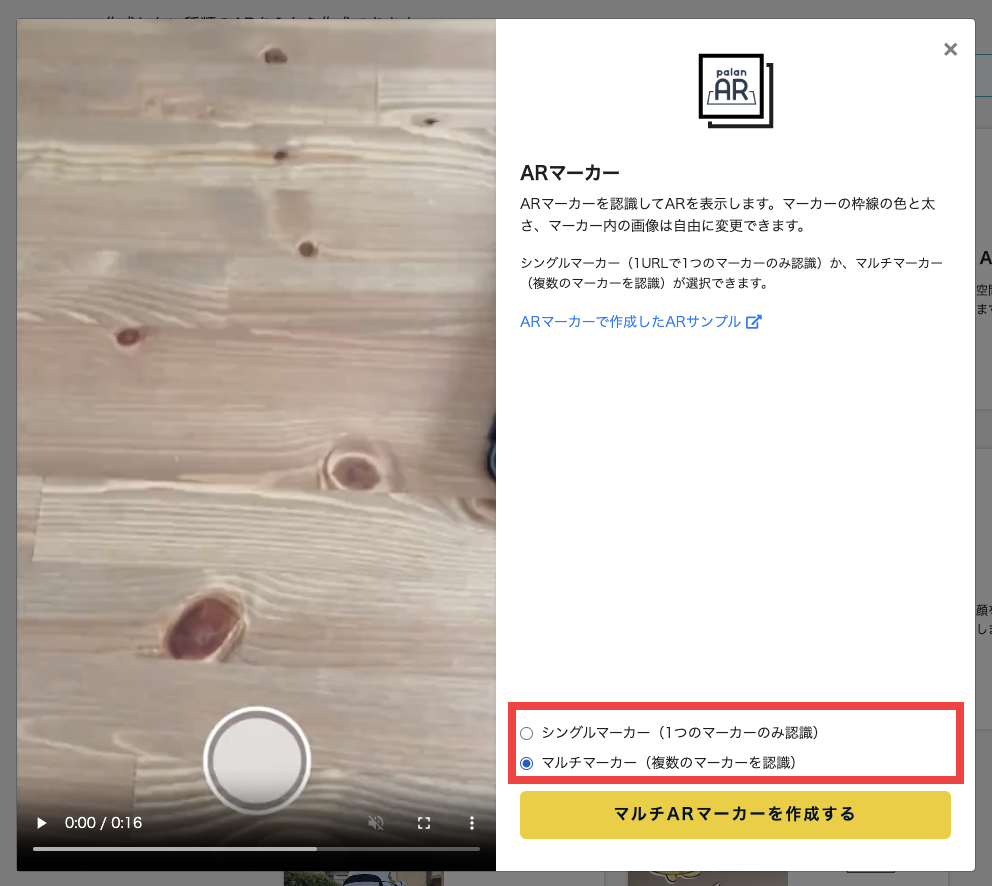Open the video in fullscreen

pyautogui.click(x=424, y=823)
